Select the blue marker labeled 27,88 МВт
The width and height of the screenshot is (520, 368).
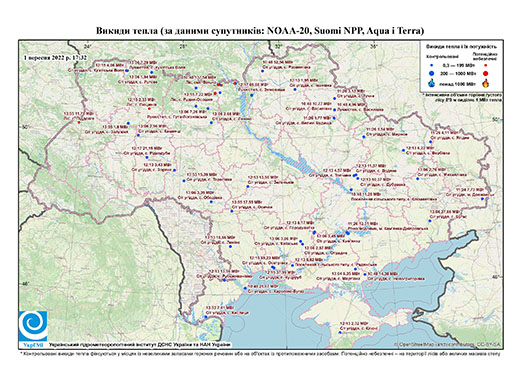tap(430, 221)
